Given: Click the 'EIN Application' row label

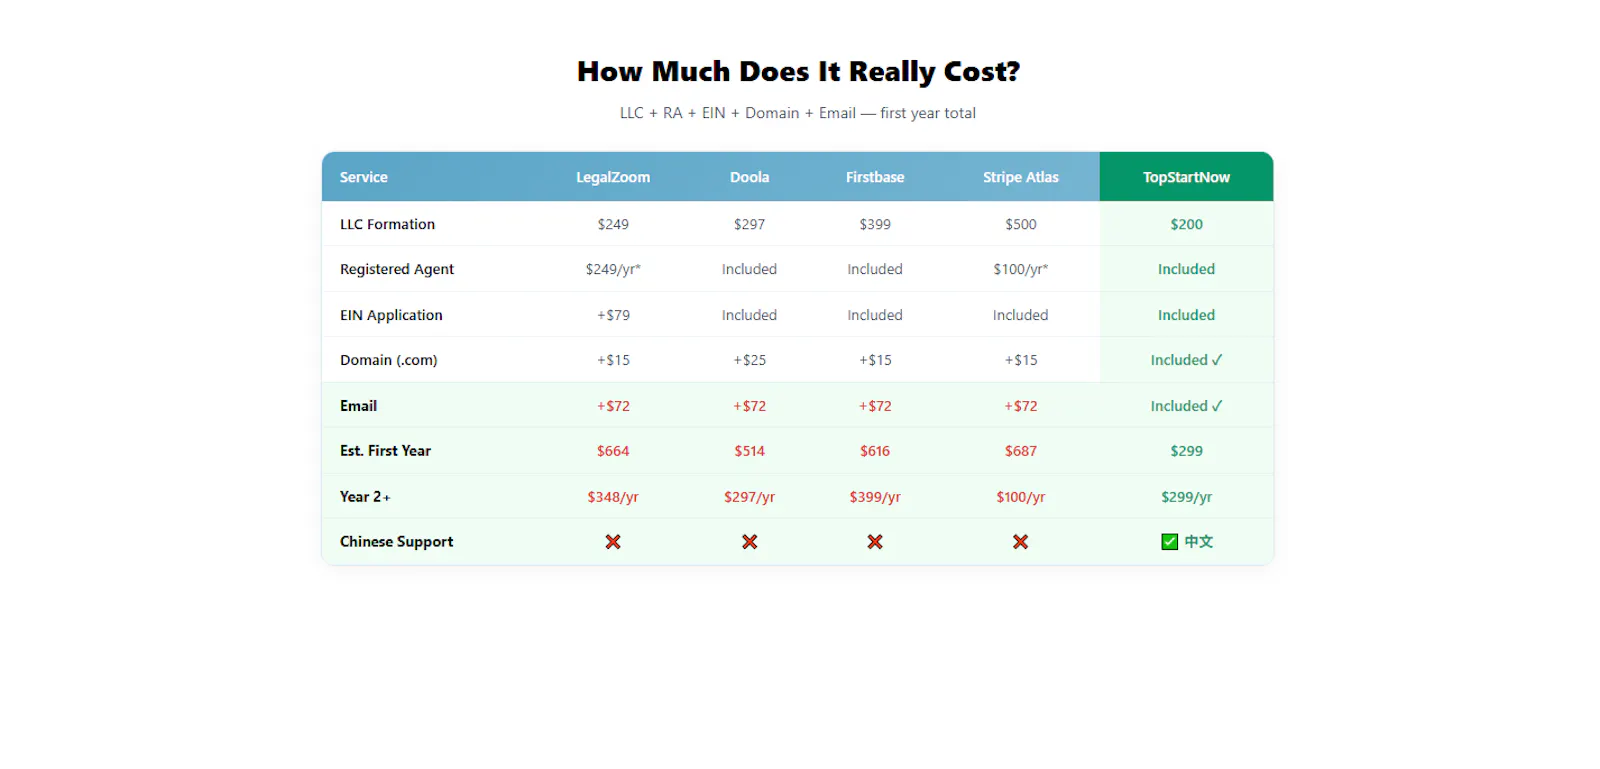Looking at the screenshot, I should [x=391, y=315].
